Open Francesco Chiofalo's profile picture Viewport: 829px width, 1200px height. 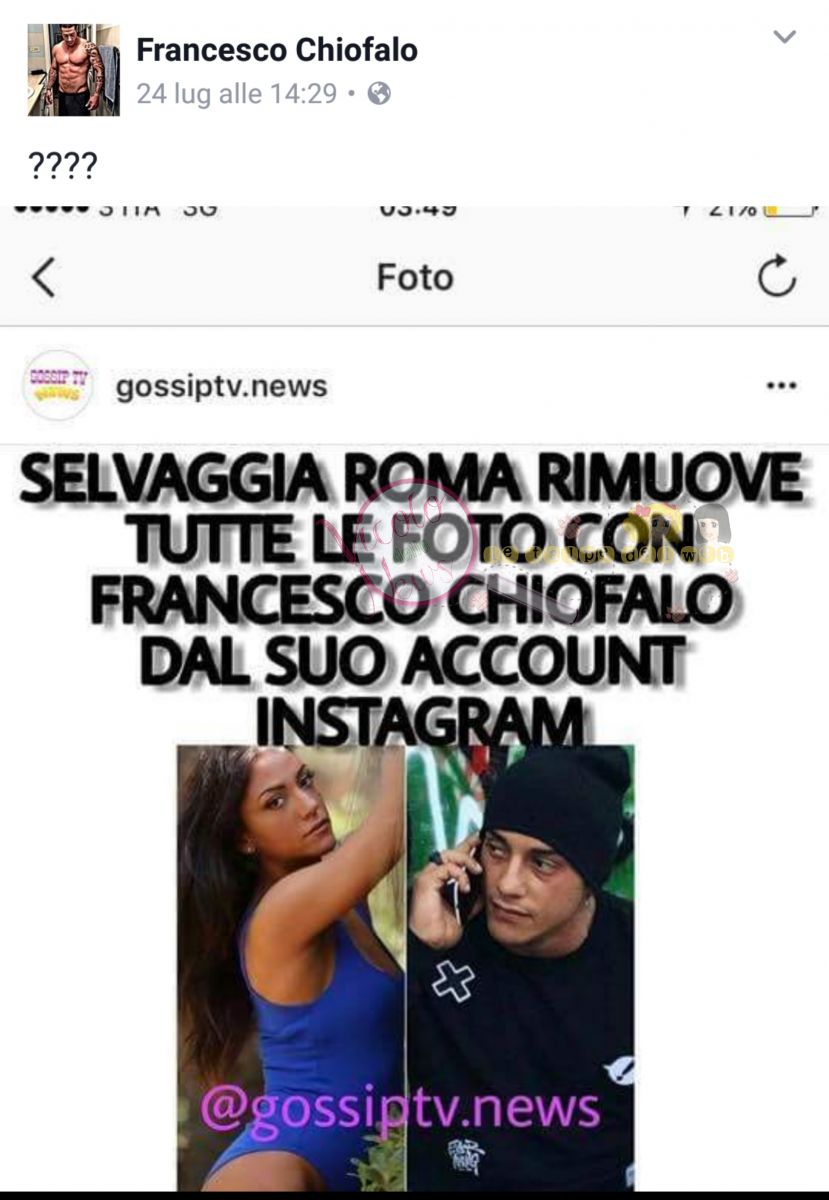click(x=73, y=70)
